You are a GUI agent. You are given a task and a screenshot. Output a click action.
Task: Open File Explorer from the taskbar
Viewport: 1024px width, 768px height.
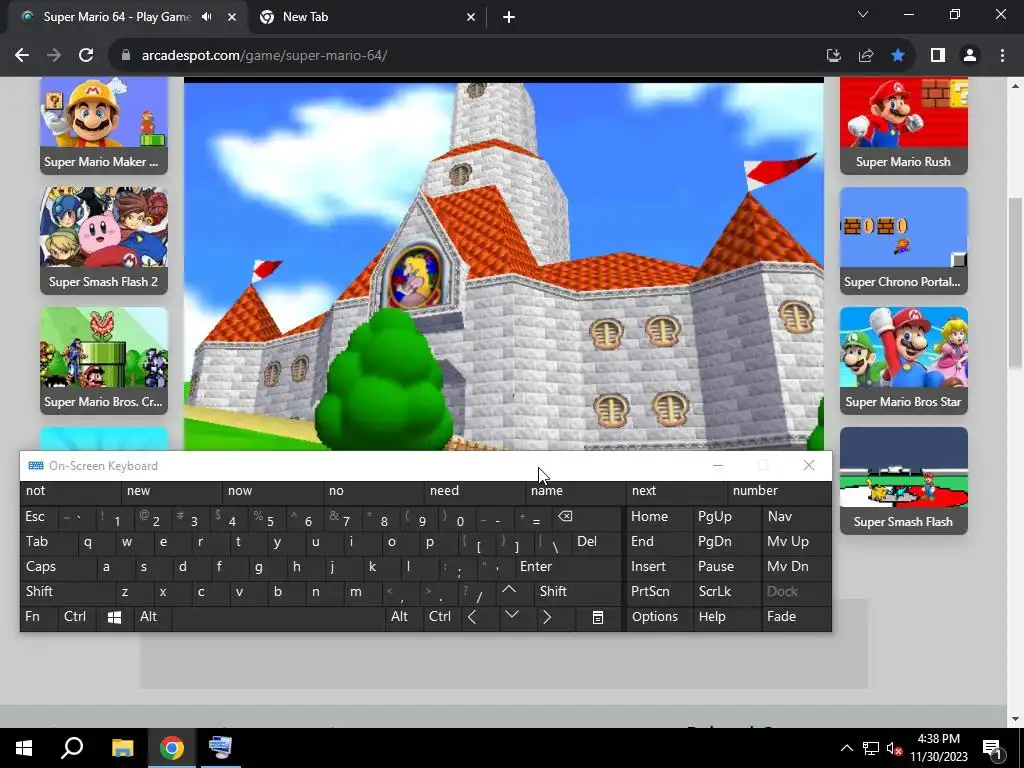coord(122,748)
